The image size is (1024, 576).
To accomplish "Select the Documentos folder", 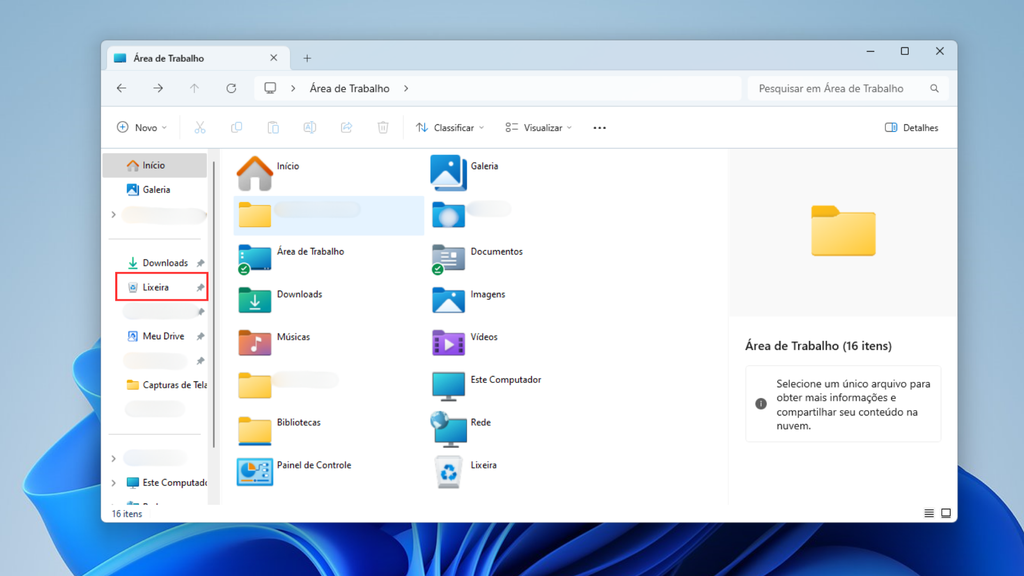I will [477, 258].
